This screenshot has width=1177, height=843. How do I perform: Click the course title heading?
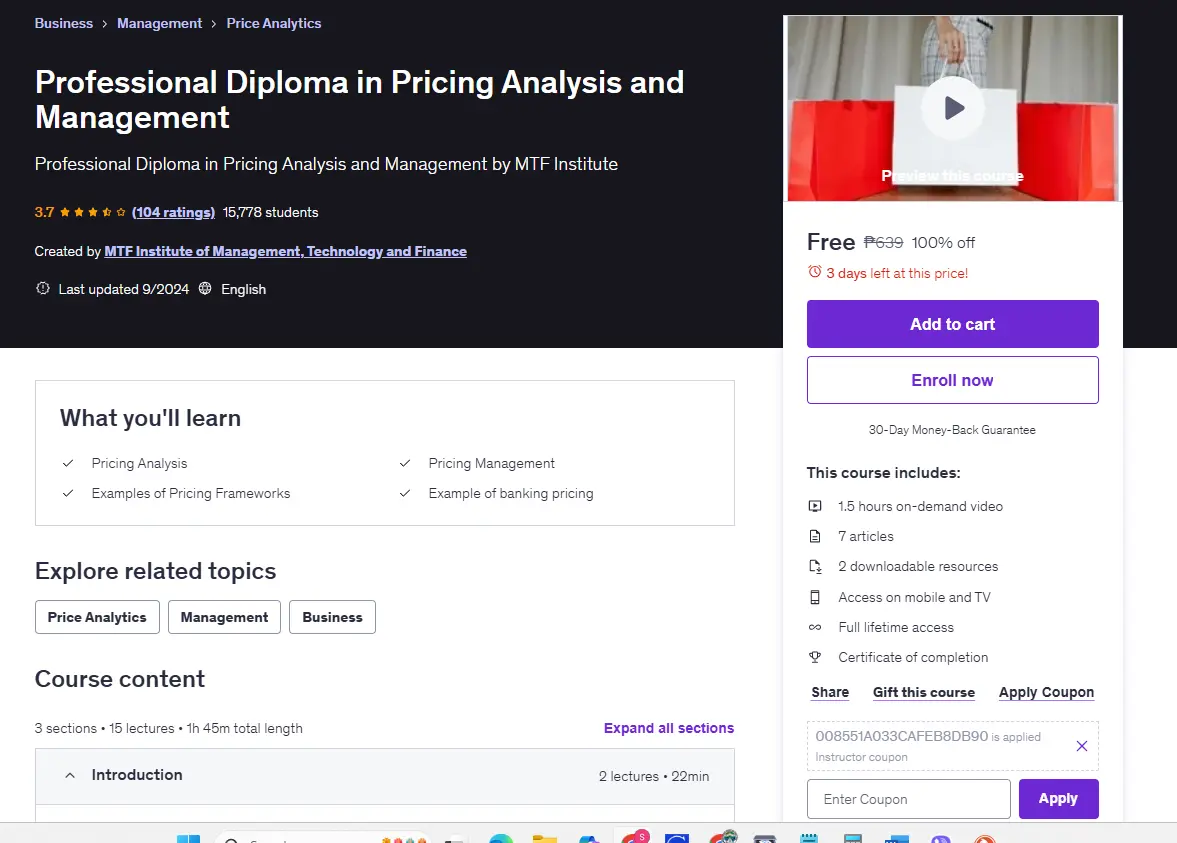(360, 99)
